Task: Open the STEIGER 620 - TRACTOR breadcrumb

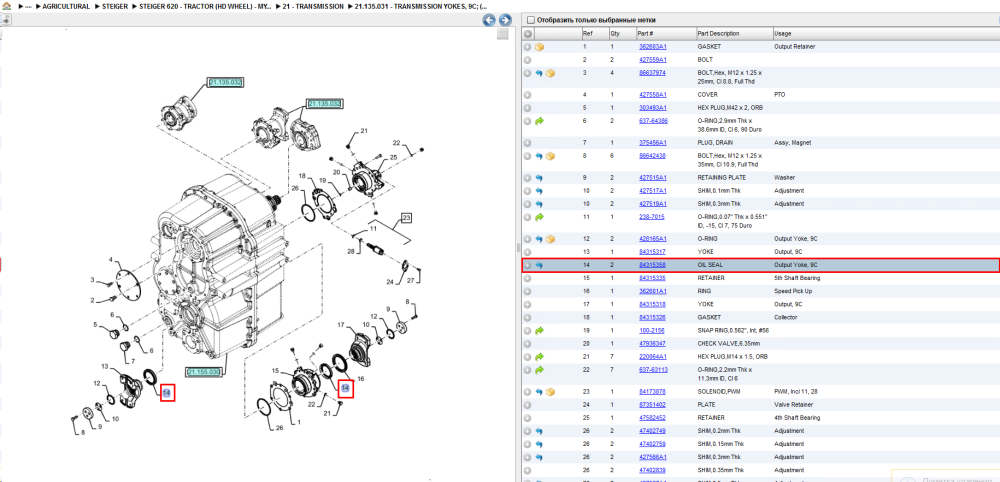Action: 205,6
